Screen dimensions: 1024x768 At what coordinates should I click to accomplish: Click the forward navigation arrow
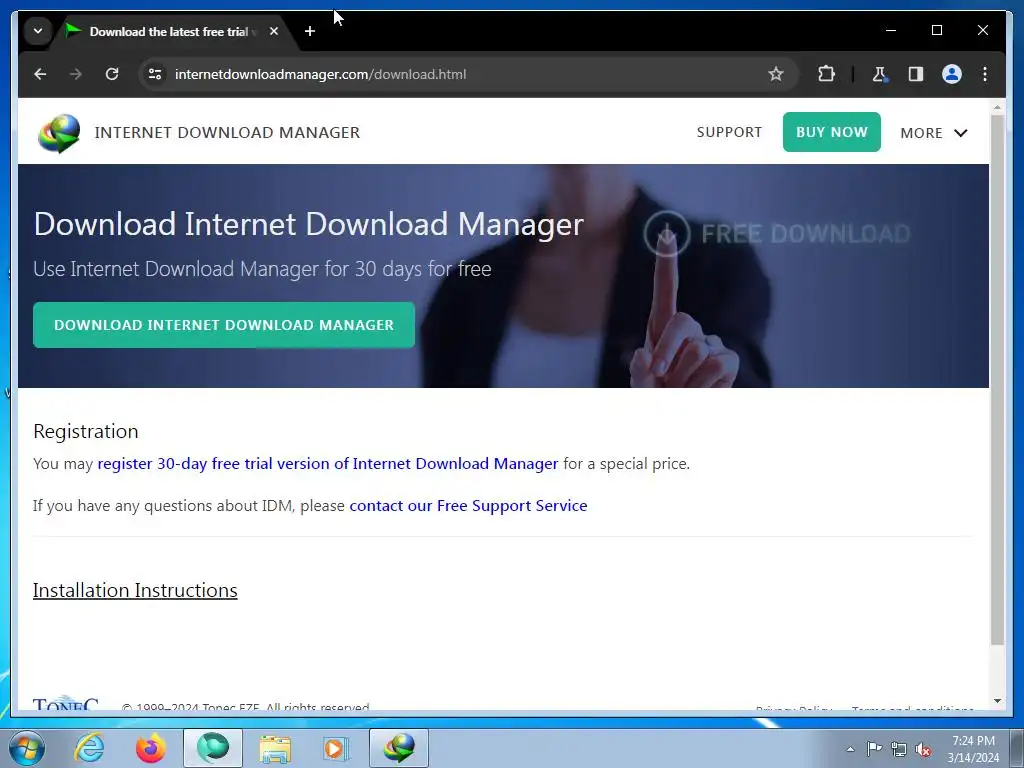tap(76, 74)
